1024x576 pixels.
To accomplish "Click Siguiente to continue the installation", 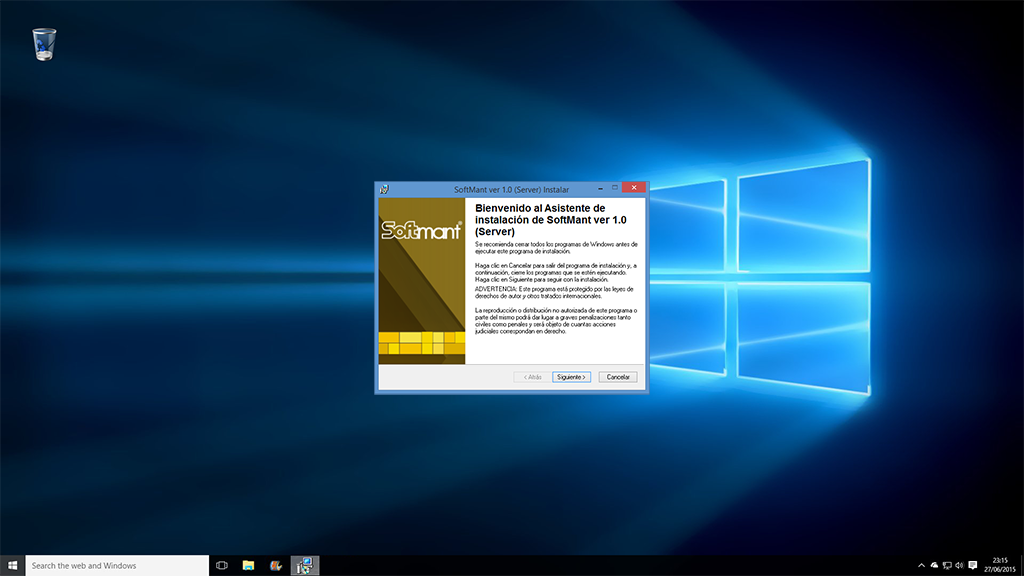I will tap(571, 377).
